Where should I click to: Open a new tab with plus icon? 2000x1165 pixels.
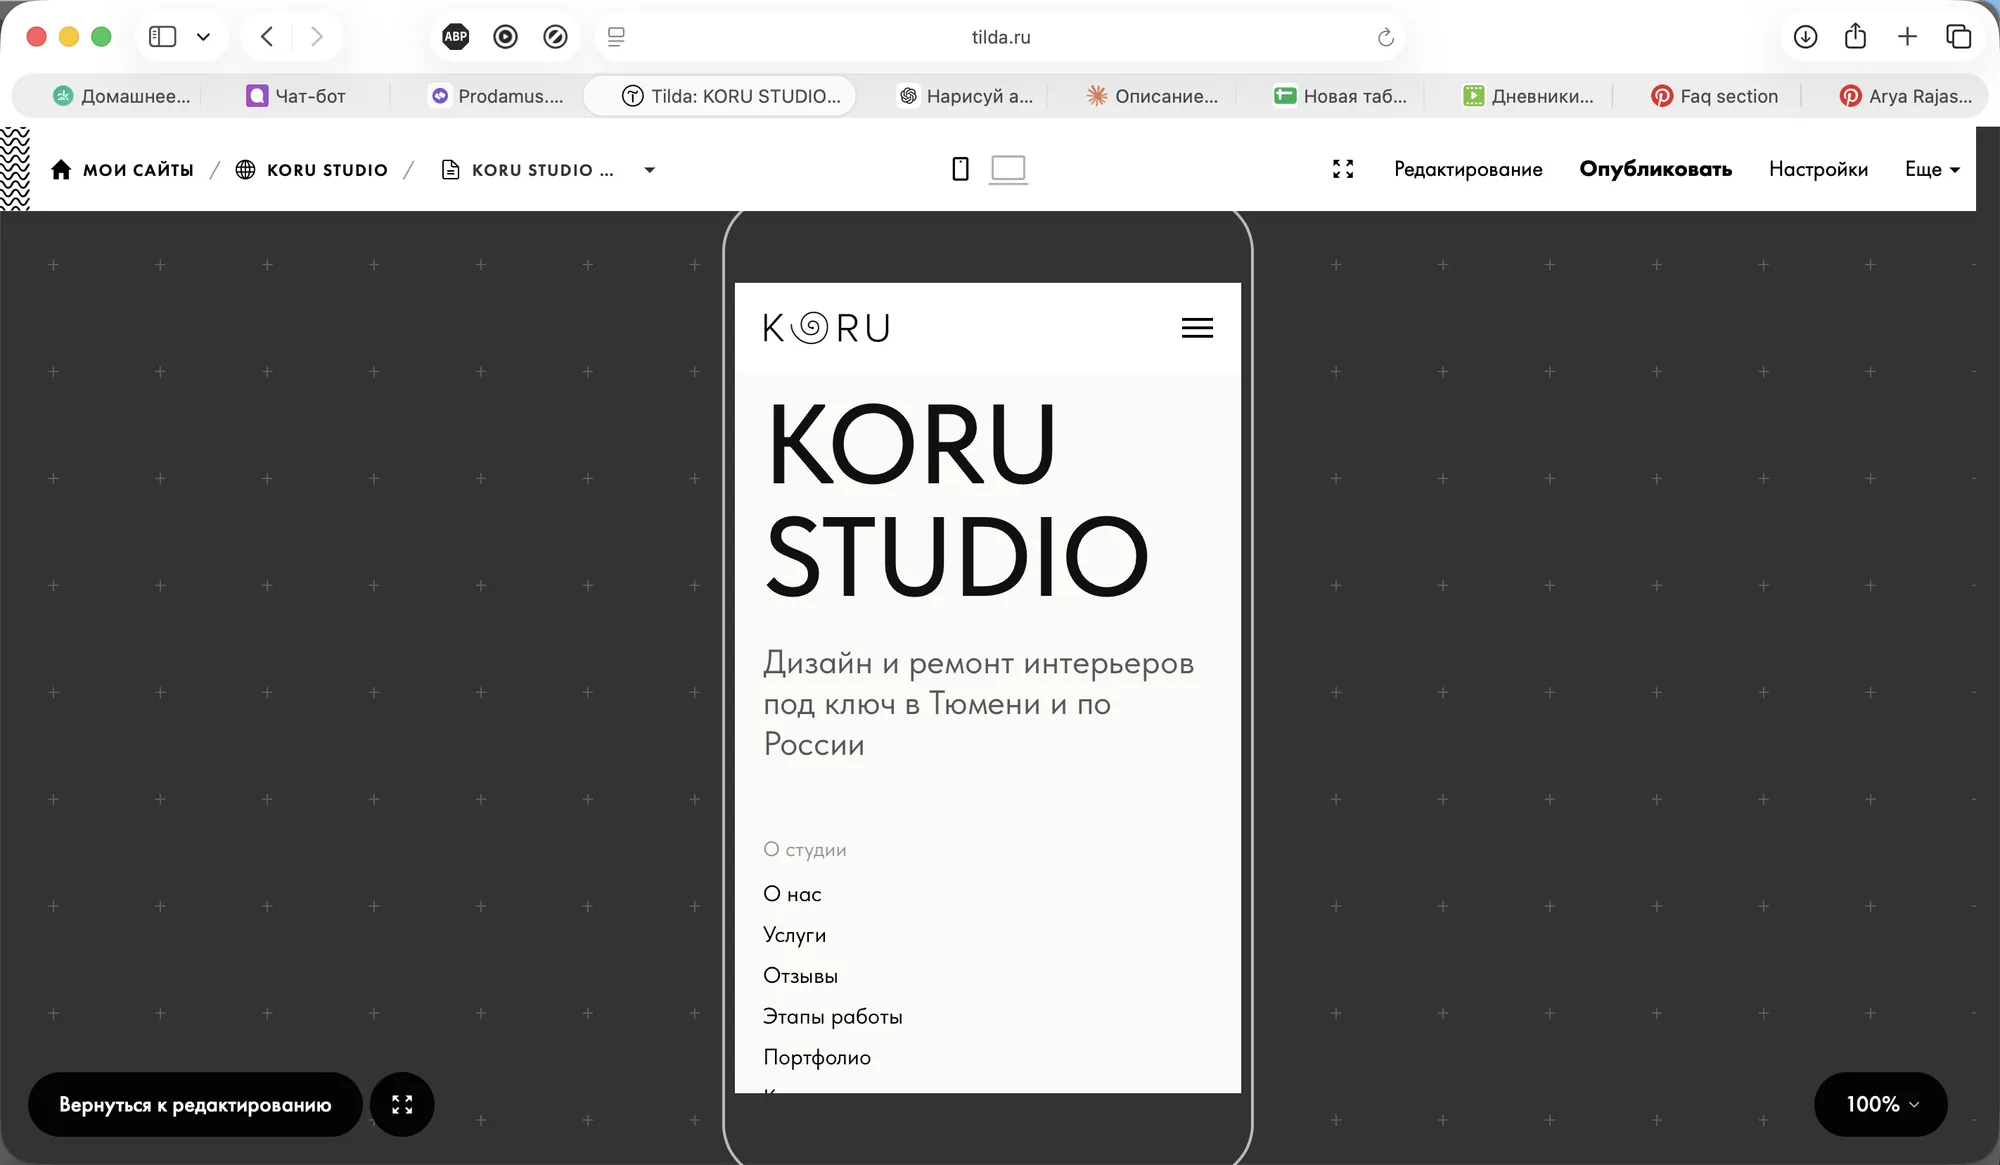[1907, 37]
